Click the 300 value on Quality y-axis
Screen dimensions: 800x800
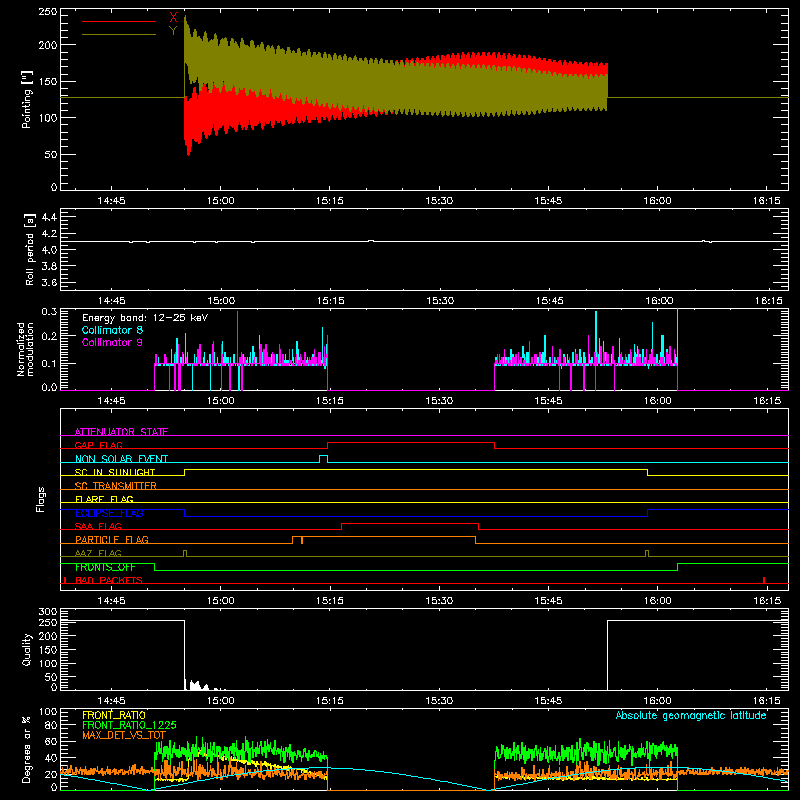coord(47,612)
